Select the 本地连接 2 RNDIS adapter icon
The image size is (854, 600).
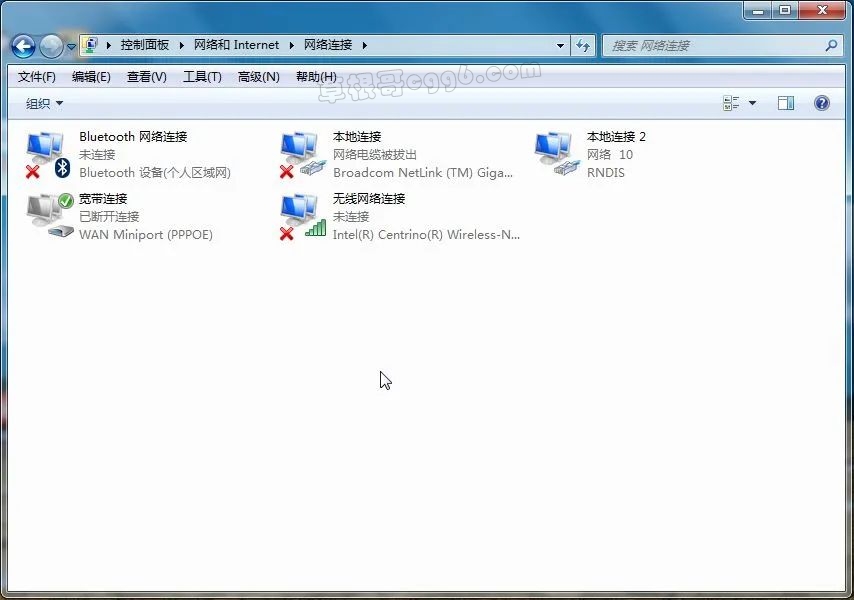pos(556,154)
